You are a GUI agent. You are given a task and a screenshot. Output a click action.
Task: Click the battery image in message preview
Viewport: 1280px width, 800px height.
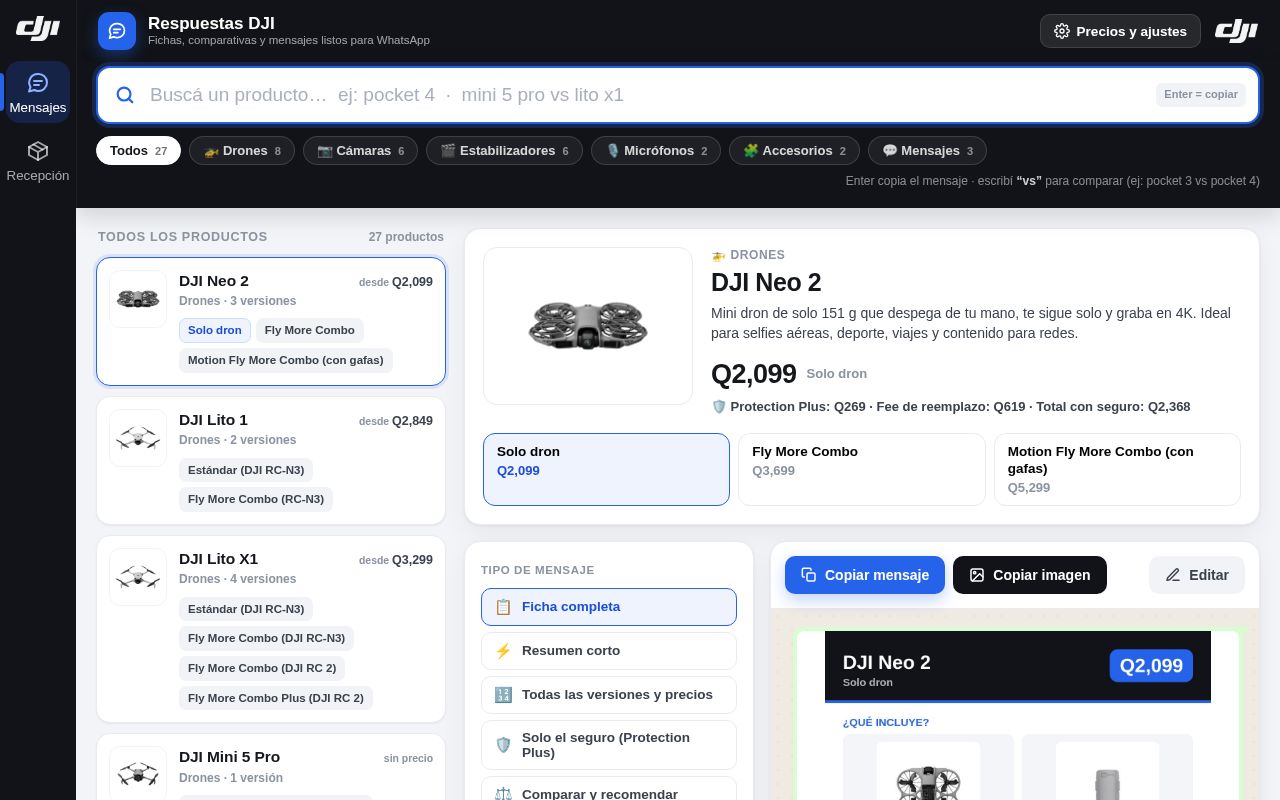tap(1107, 771)
